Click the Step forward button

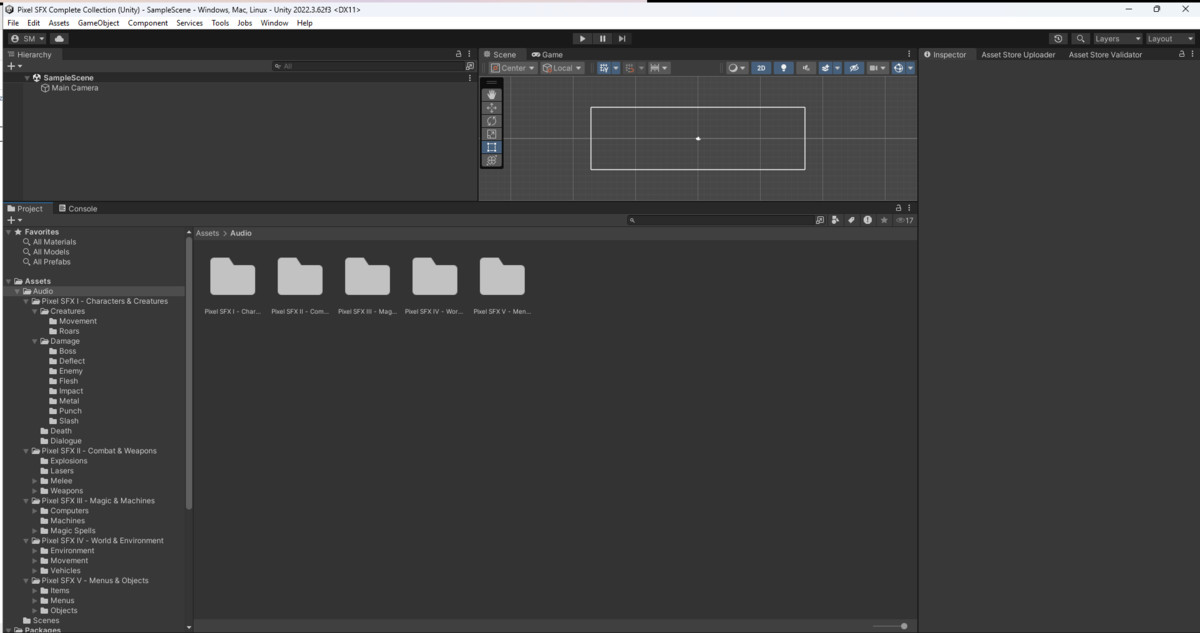pyautogui.click(x=622, y=39)
